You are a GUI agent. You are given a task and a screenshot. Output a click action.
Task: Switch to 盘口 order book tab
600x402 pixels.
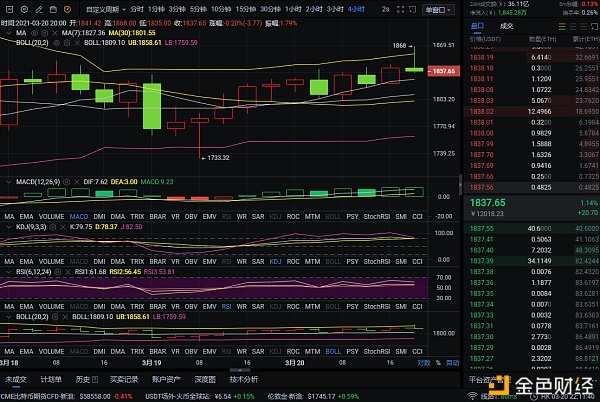[477, 26]
